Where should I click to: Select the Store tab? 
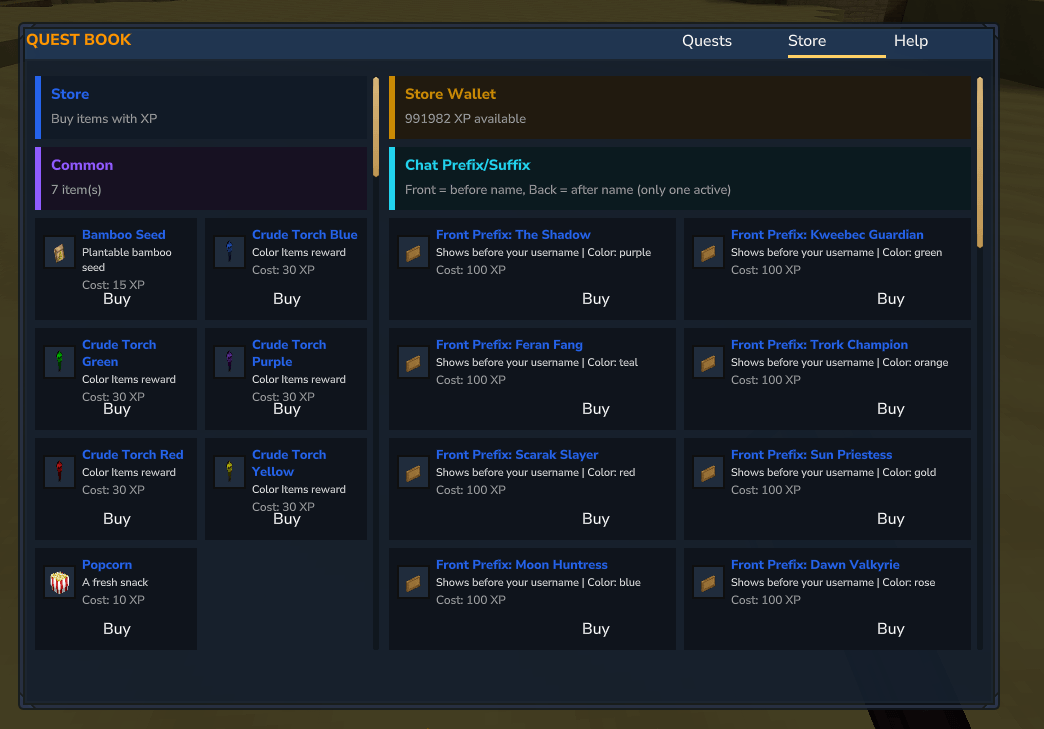pyautogui.click(x=806, y=41)
